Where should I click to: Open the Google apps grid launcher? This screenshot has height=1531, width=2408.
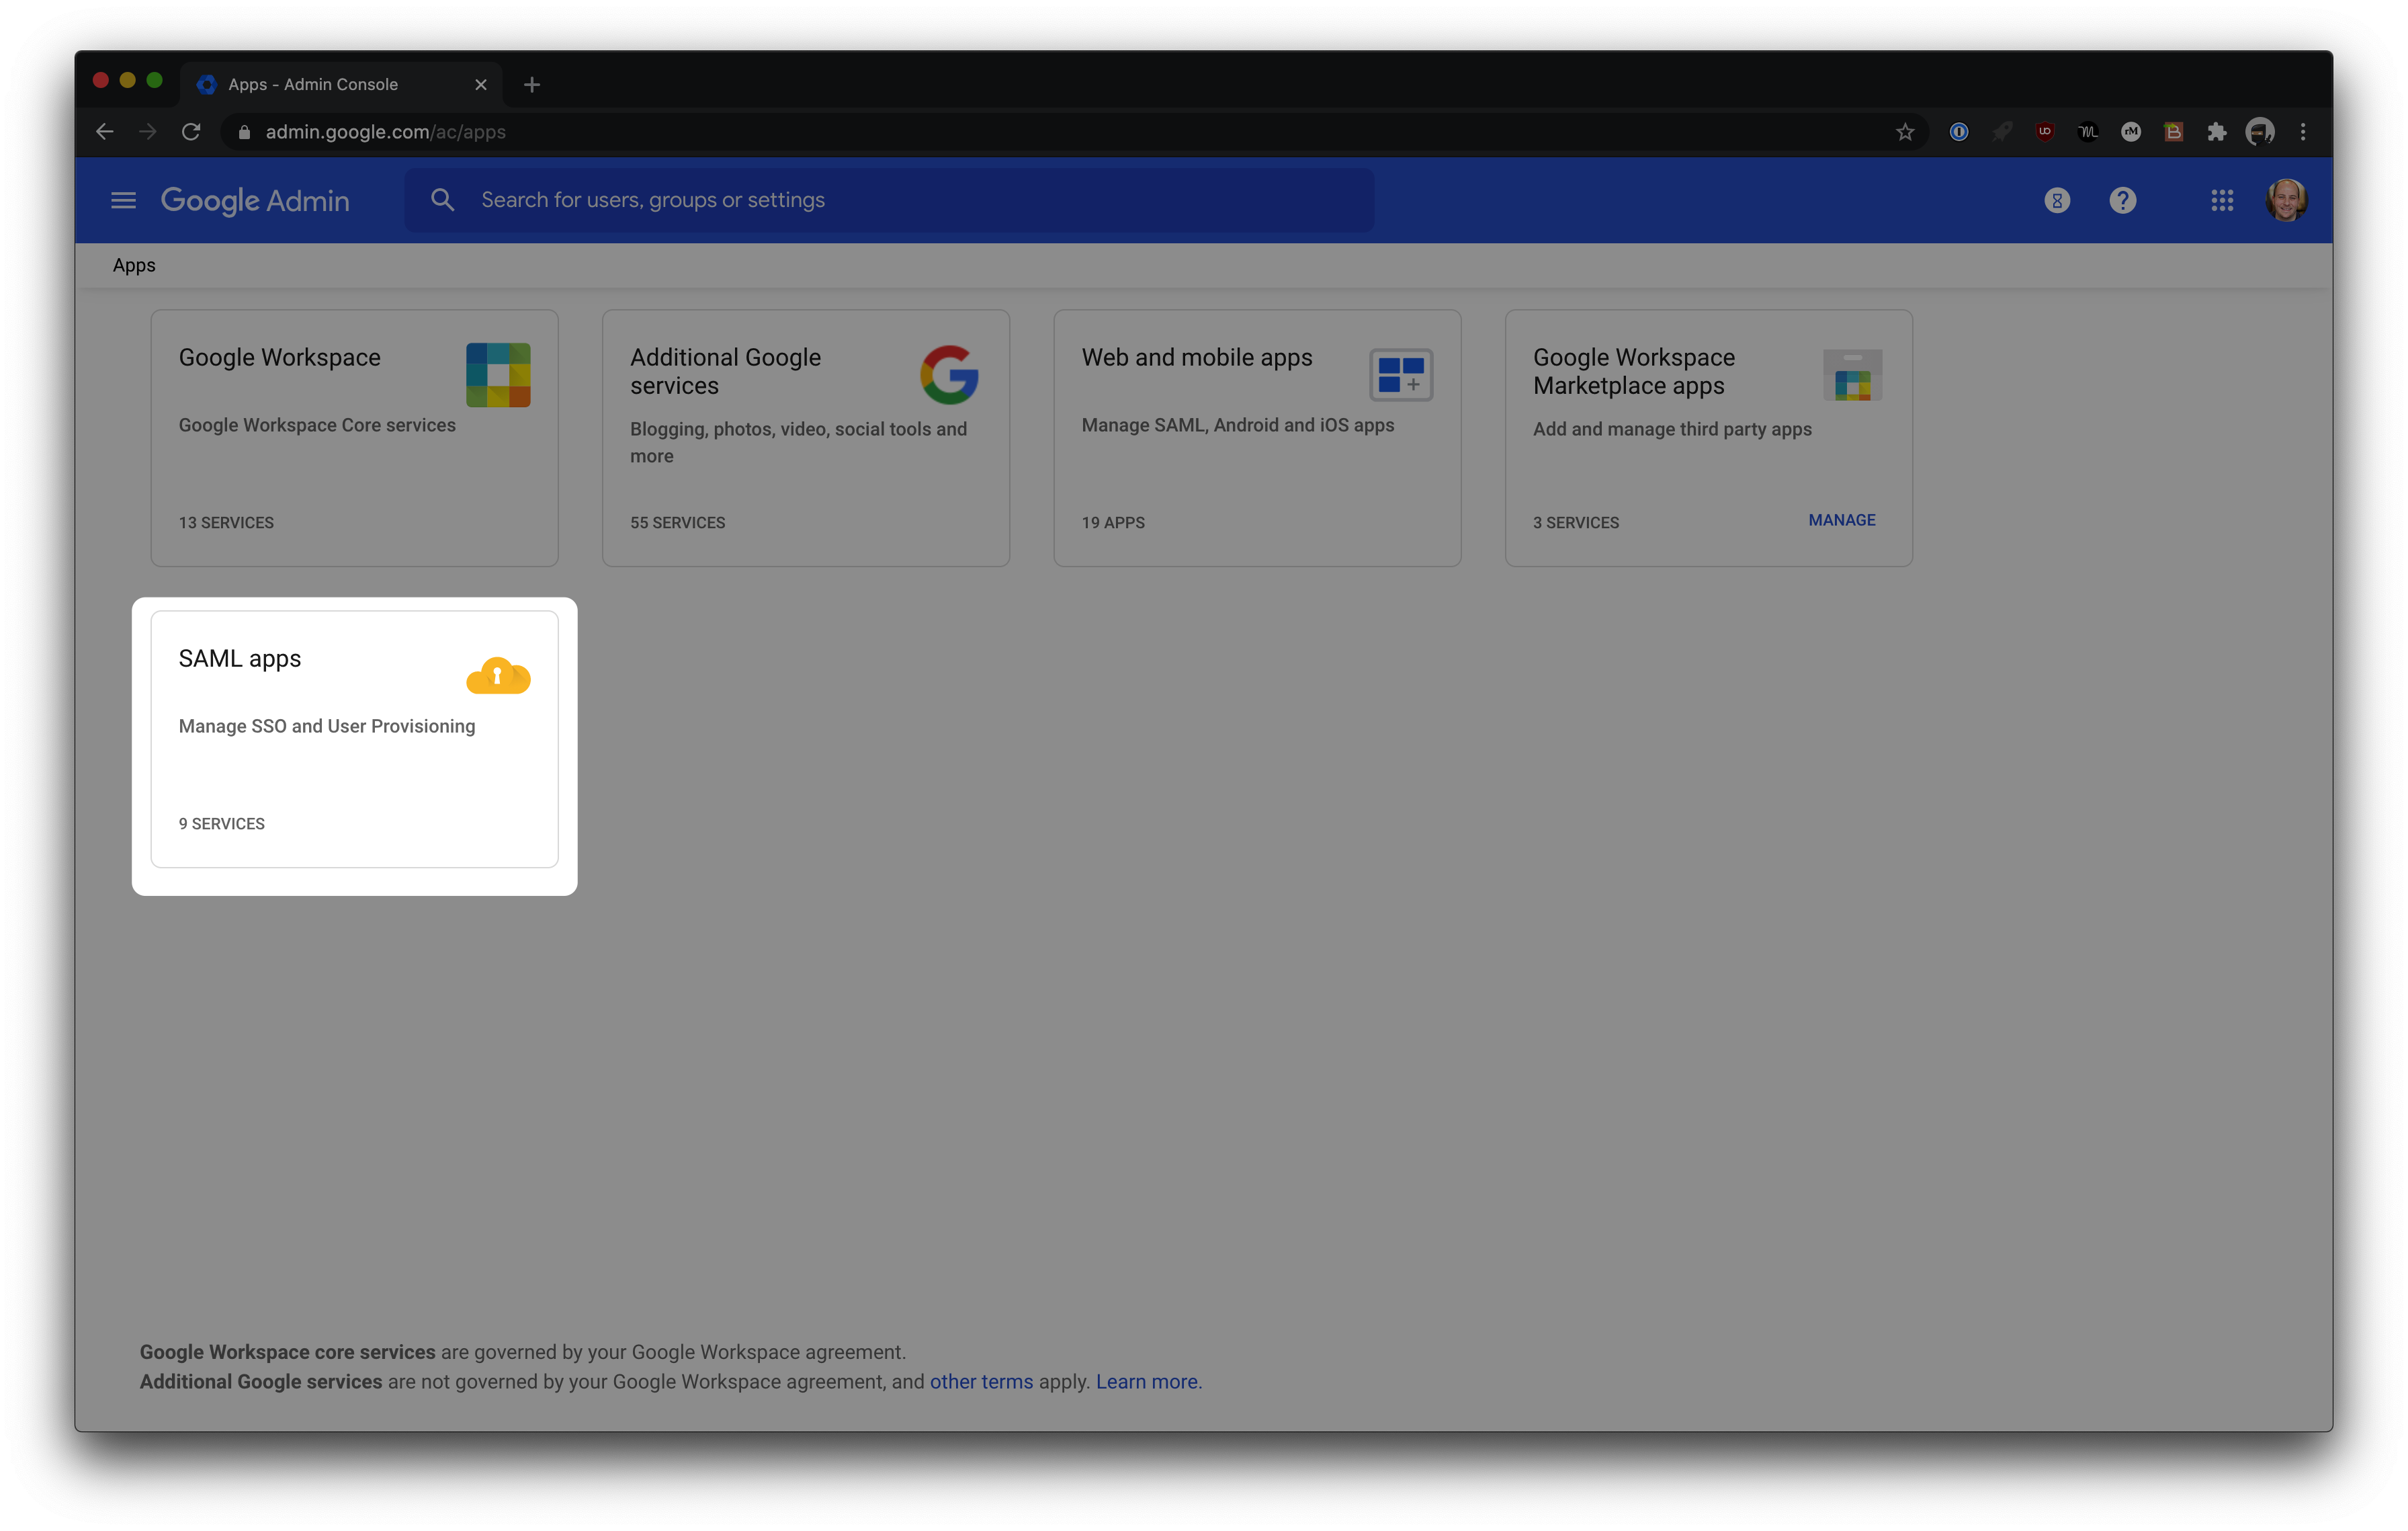coord(2222,200)
